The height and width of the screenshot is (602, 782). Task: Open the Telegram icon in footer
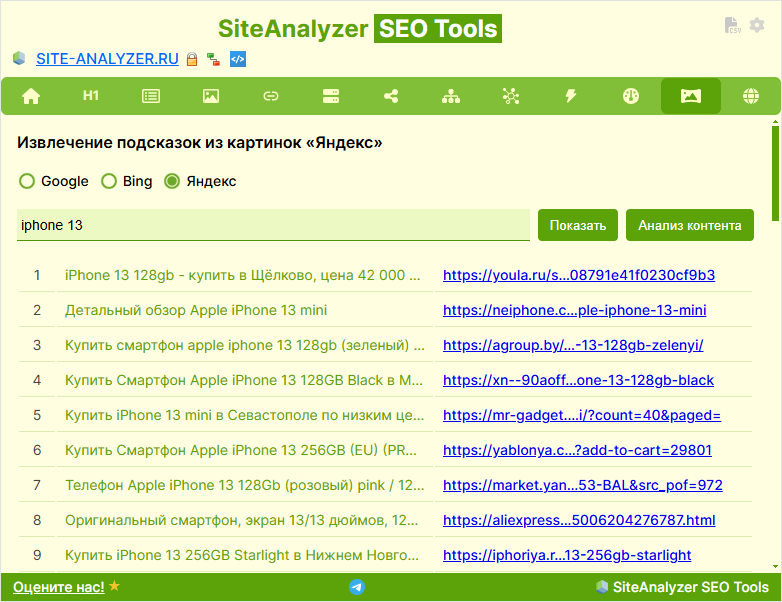pyautogui.click(x=357, y=587)
